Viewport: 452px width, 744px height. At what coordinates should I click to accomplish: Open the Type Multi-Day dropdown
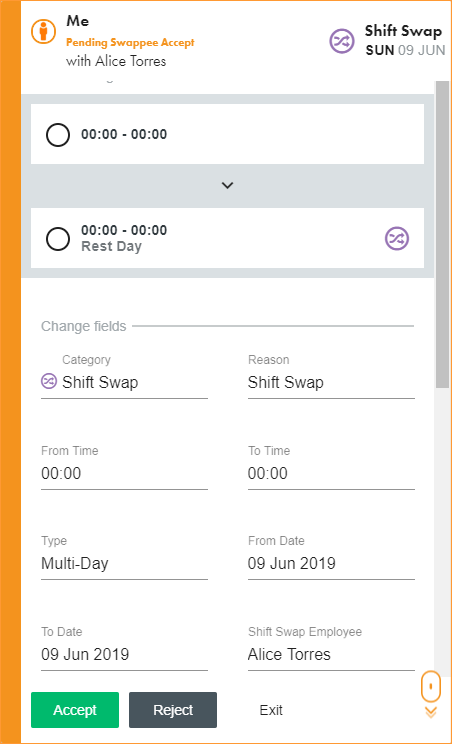tap(124, 564)
